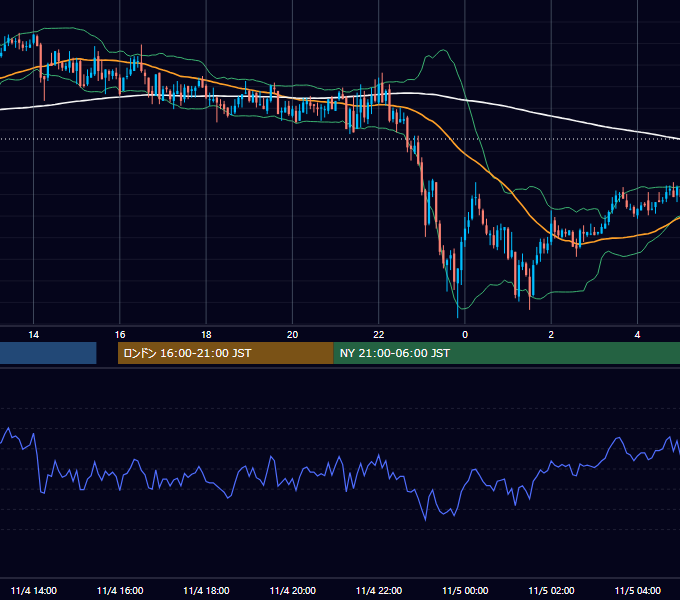Select the 0 hour axis label
The width and height of the screenshot is (680, 600).
click(465, 335)
